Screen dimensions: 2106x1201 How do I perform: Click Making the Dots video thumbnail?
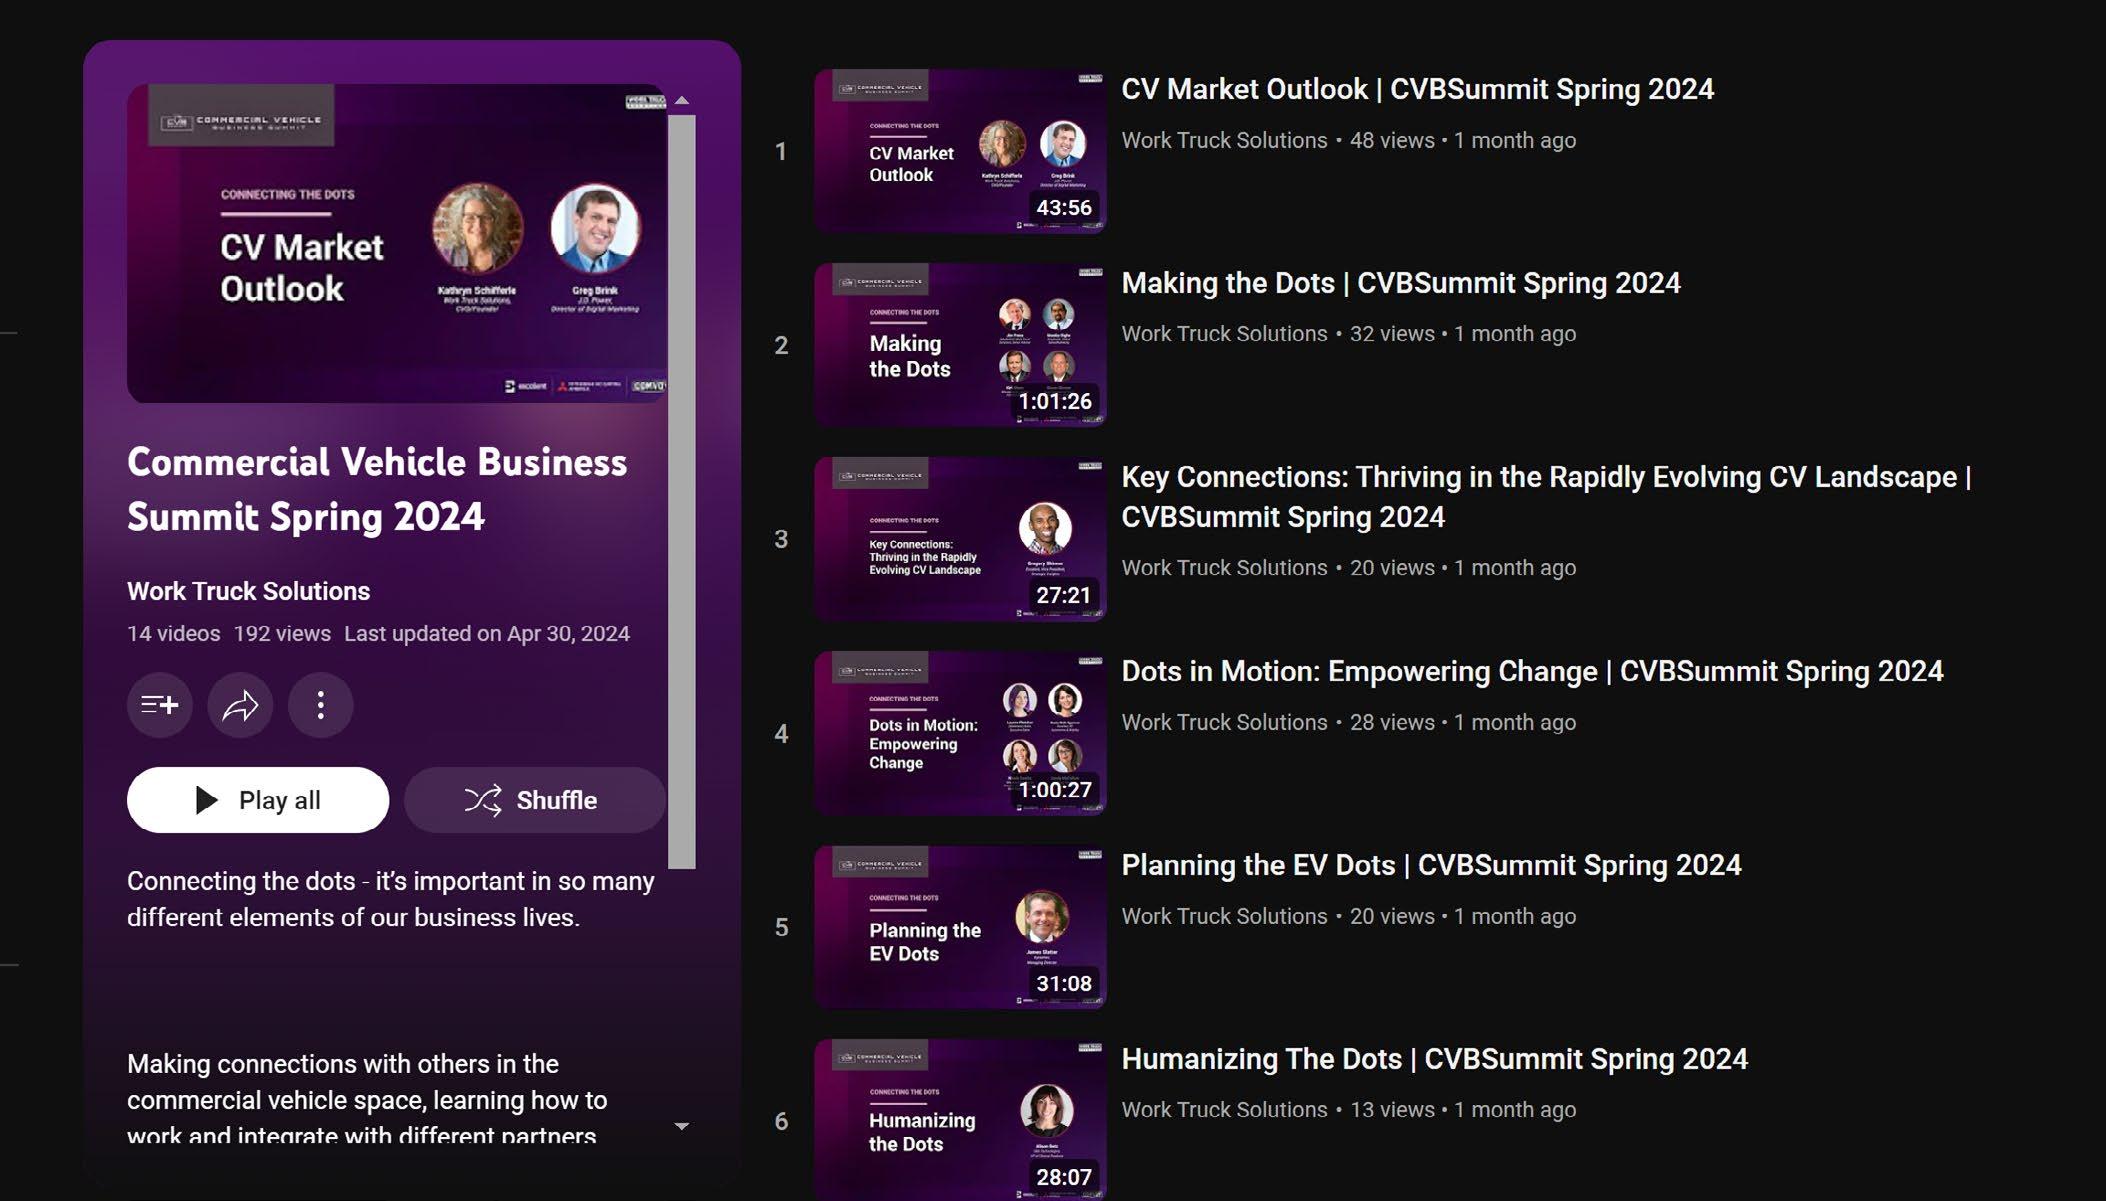[x=959, y=345]
